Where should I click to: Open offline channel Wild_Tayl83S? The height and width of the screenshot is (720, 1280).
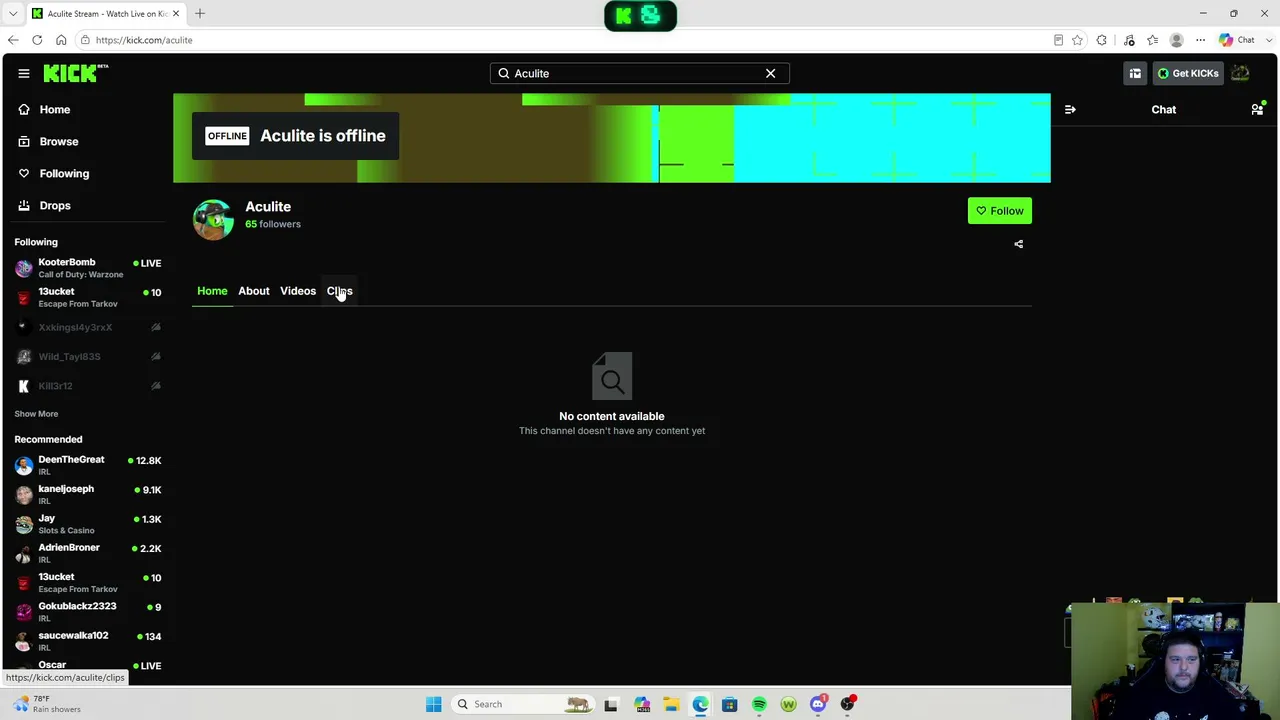point(88,356)
